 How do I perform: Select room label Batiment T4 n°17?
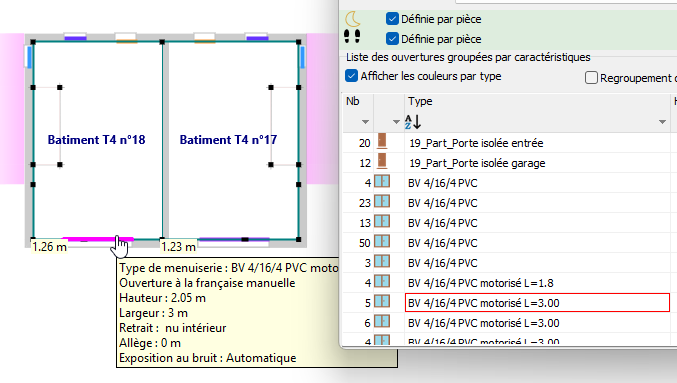228,140
